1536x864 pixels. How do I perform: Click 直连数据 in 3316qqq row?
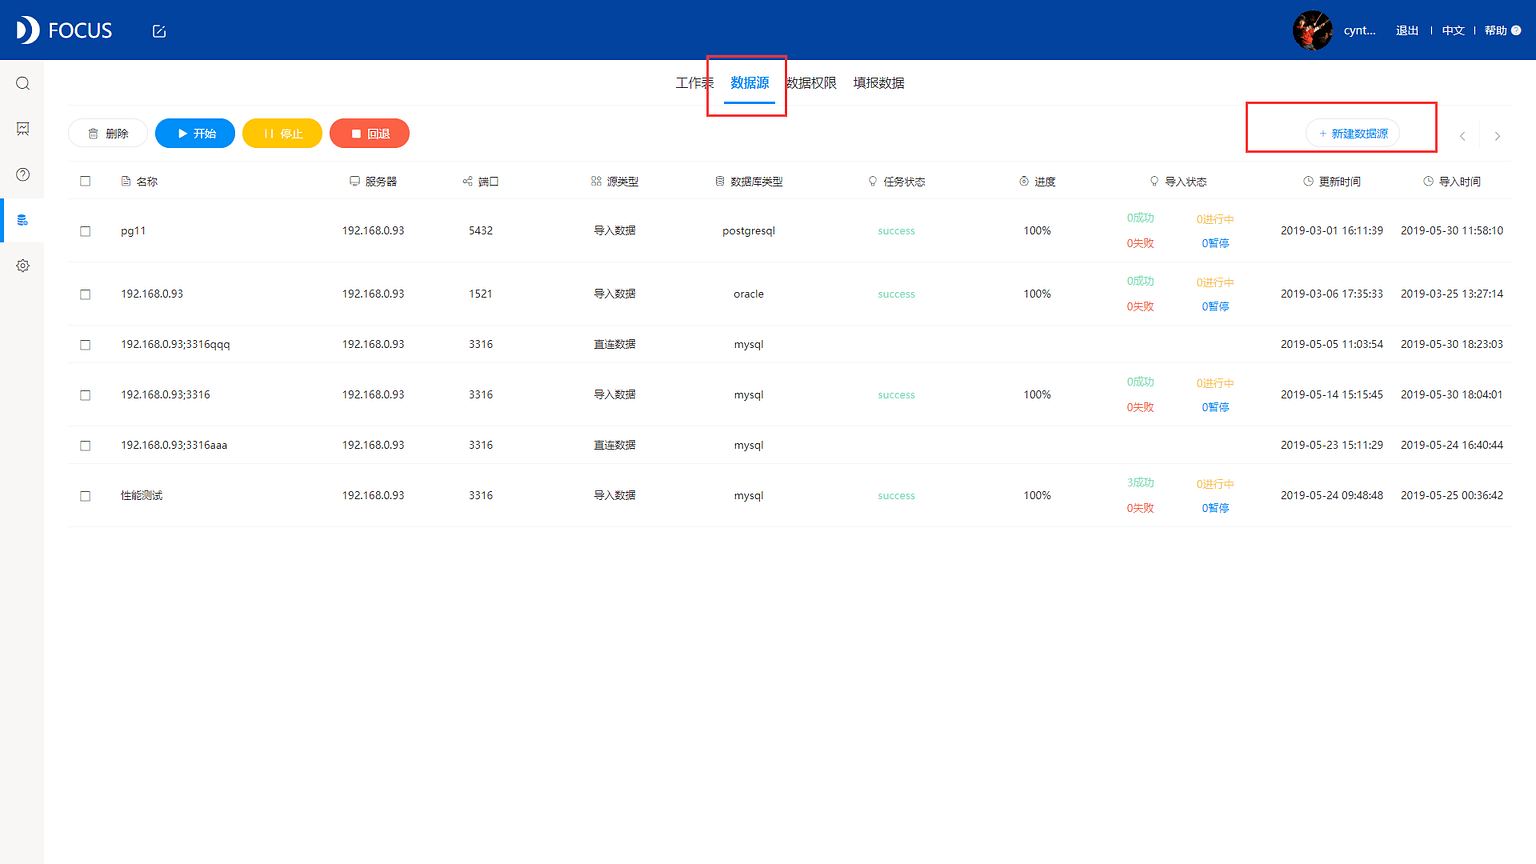(x=615, y=344)
